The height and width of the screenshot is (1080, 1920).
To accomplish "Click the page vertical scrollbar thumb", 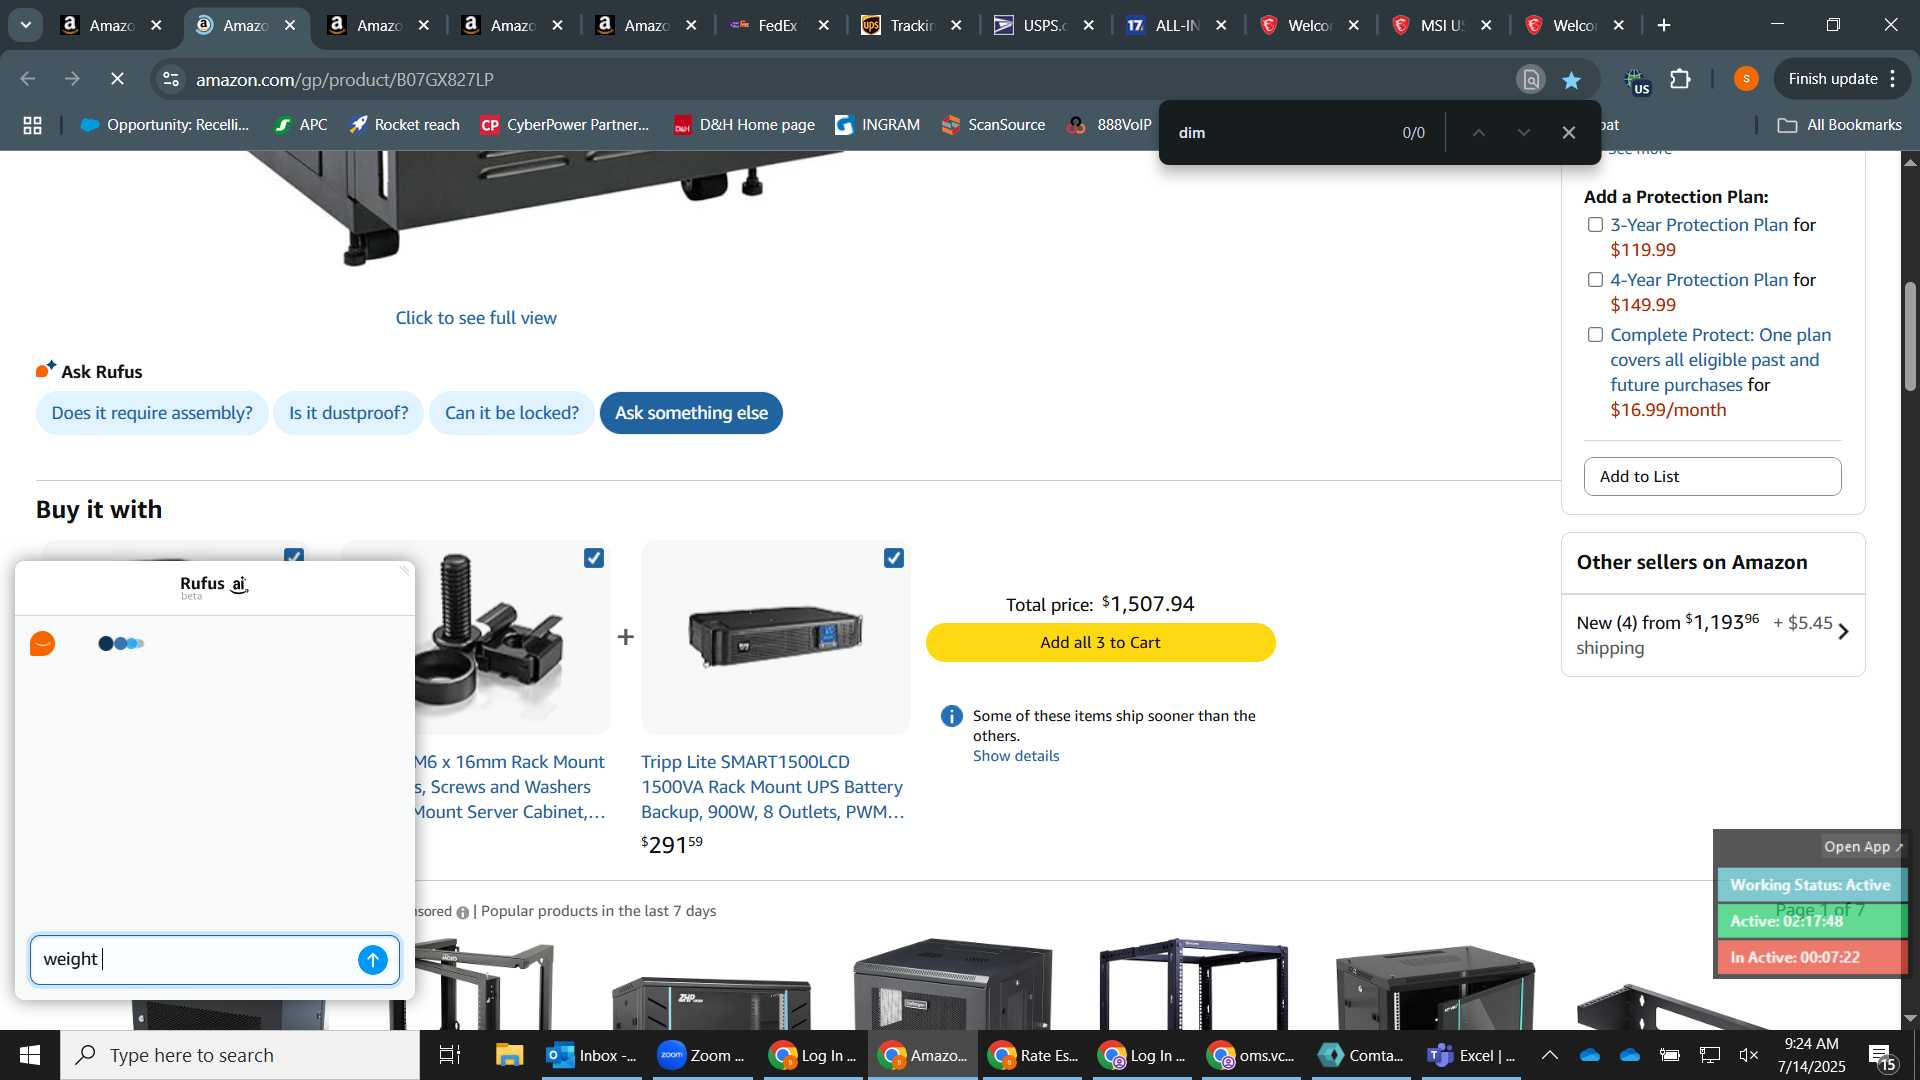I will click(x=1910, y=337).
